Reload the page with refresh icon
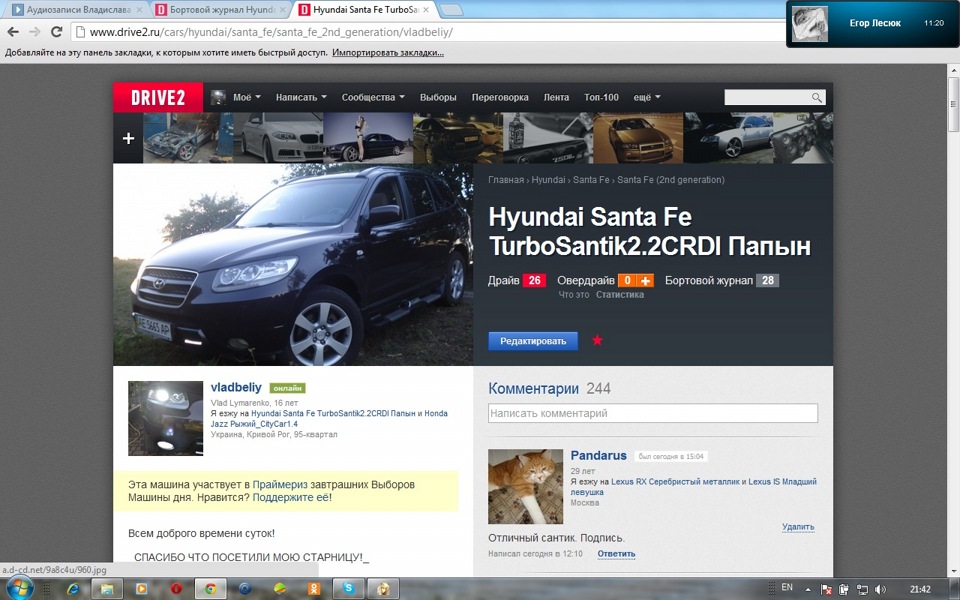 [56, 32]
